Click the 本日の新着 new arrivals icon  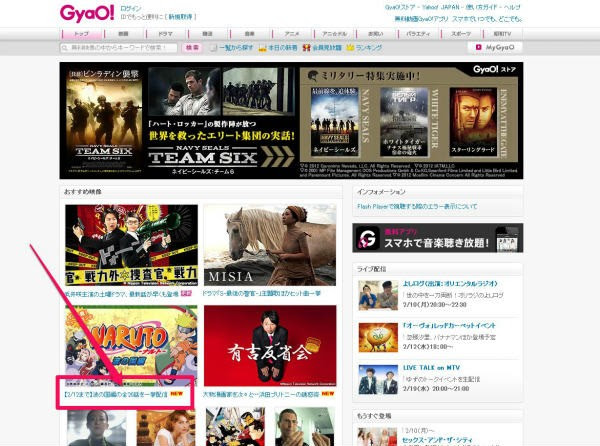262,48
